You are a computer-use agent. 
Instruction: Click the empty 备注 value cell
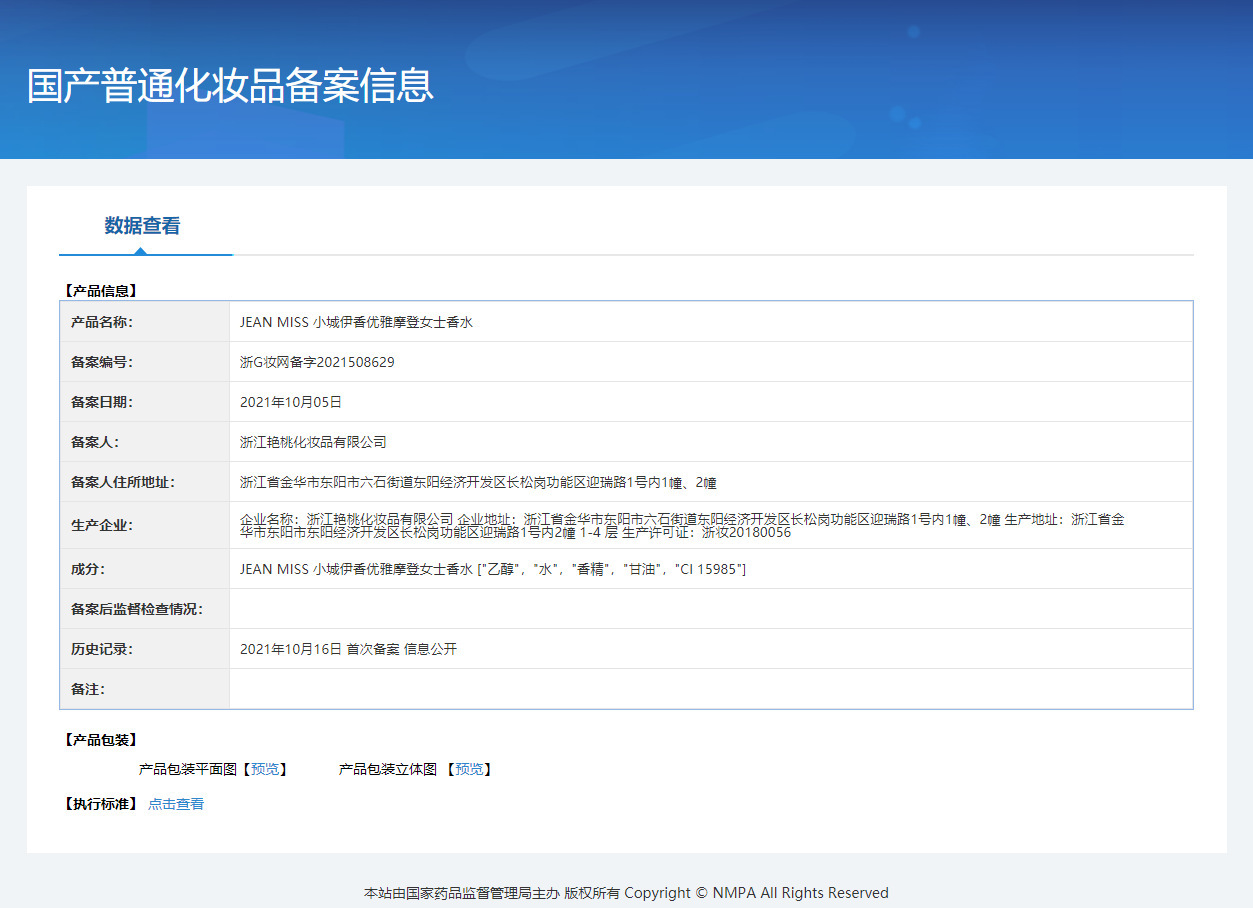click(x=710, y=689)
